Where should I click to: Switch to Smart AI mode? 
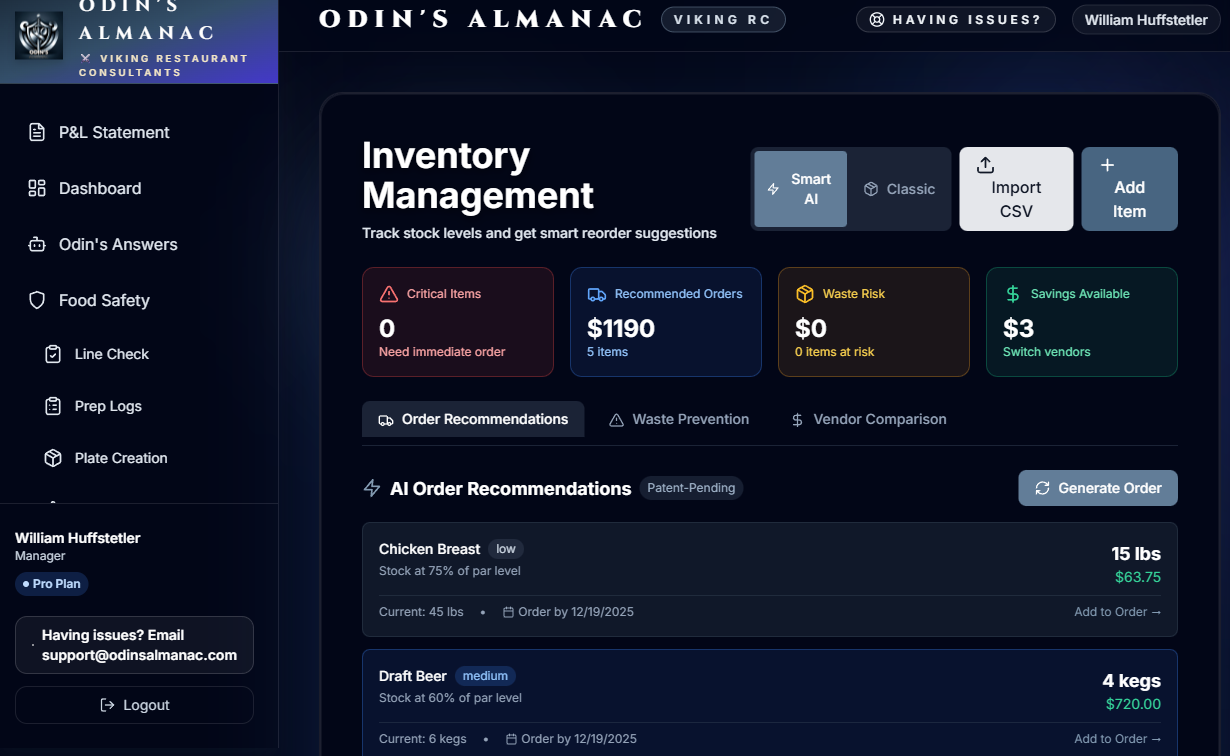coord(800,189)
